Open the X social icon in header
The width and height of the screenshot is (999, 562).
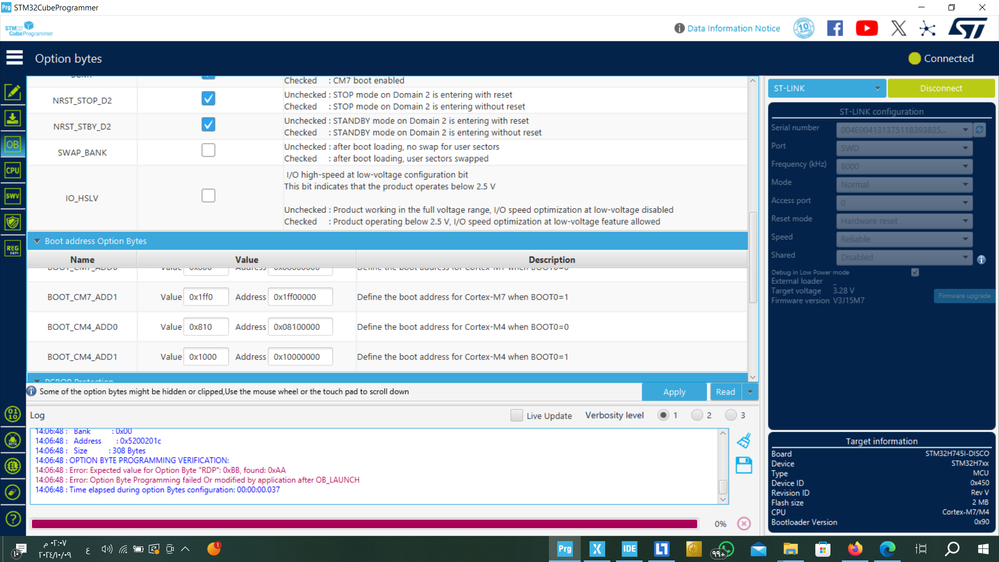[898, 28]
